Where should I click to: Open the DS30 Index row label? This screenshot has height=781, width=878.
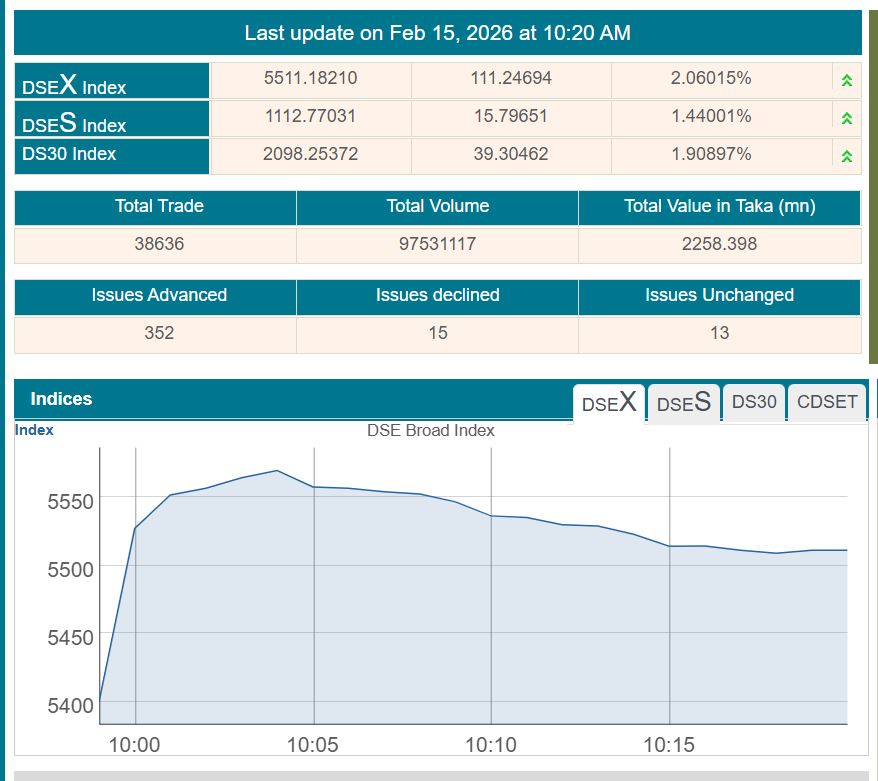[x=69, y=154]
